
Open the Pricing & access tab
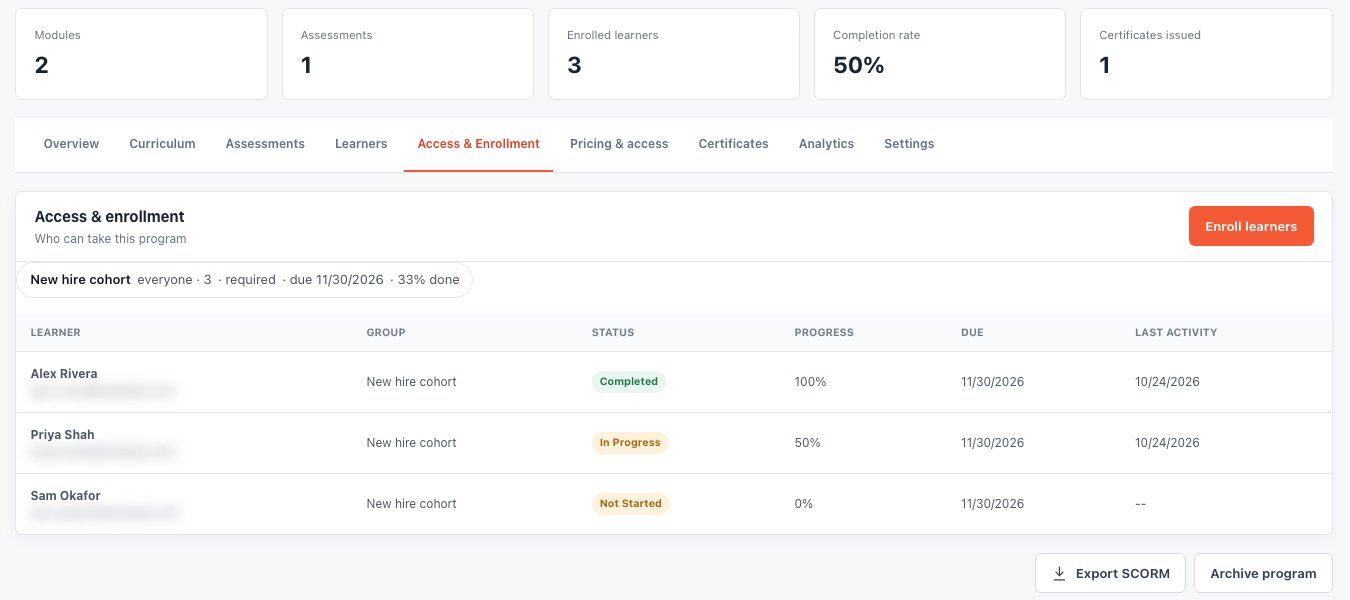(x=619, y=144)
